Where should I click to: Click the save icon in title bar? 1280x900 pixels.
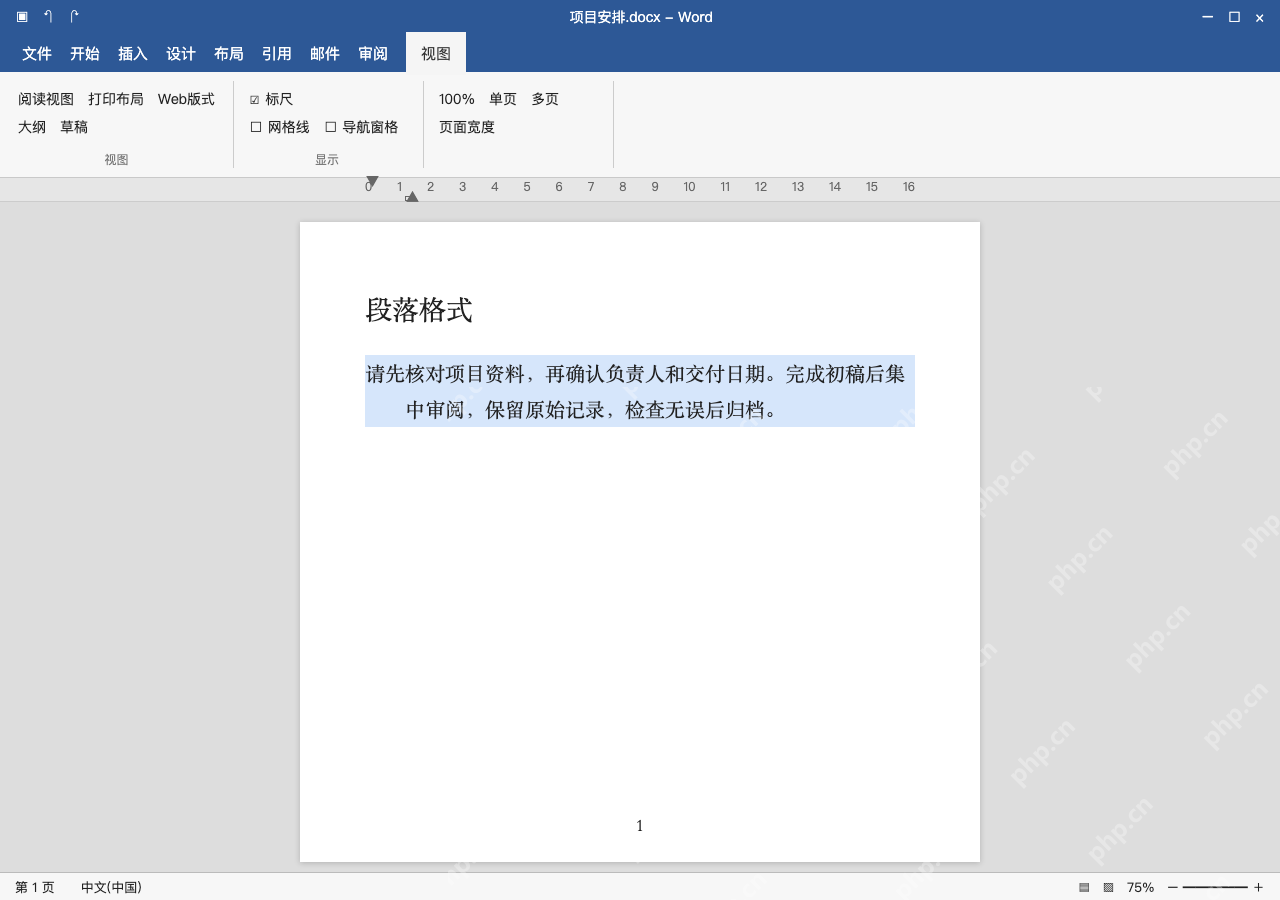22,17
